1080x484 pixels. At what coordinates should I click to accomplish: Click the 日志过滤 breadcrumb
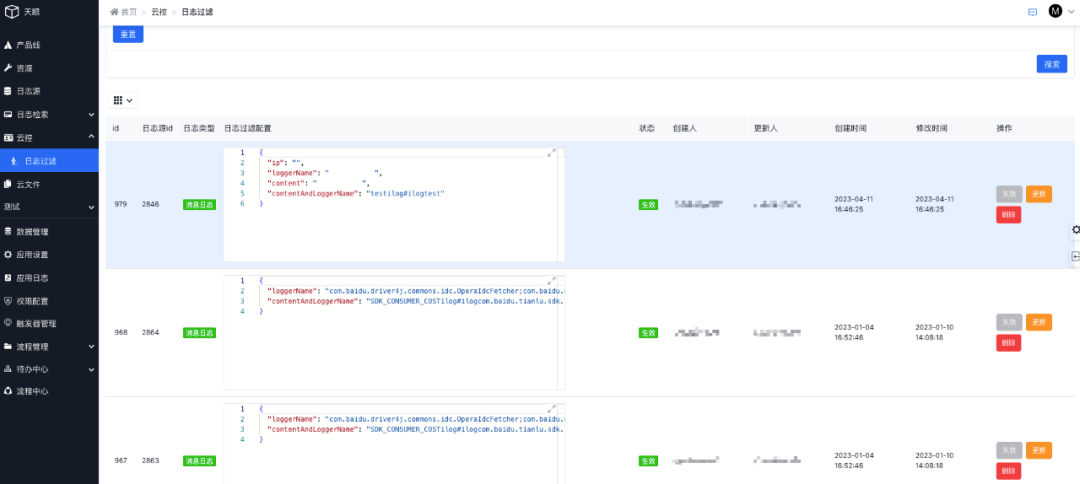coord(197,12)
